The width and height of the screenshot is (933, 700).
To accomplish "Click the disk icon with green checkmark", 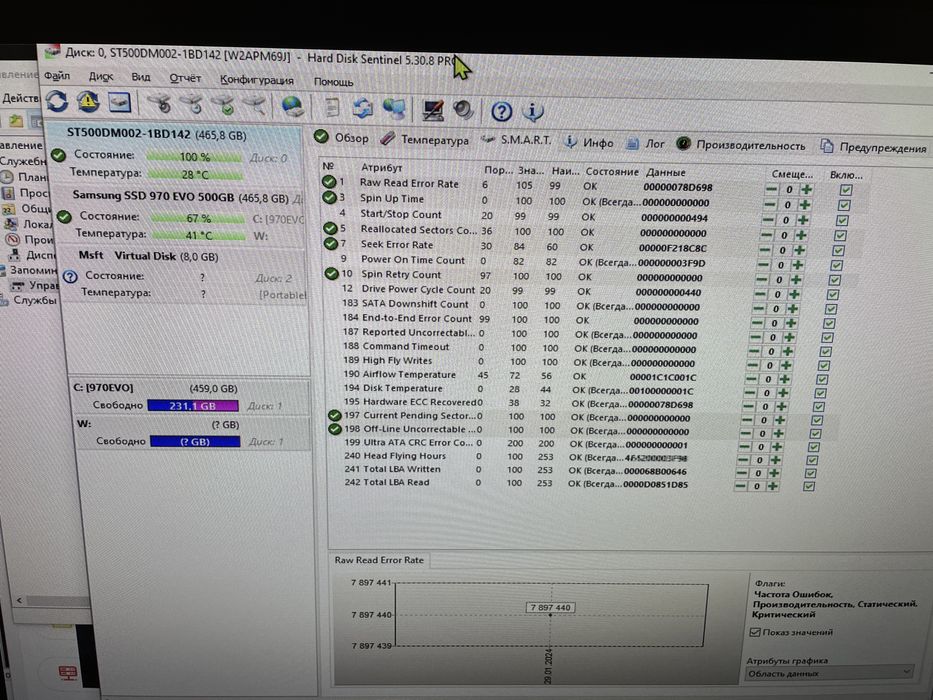I will (224, 105).
